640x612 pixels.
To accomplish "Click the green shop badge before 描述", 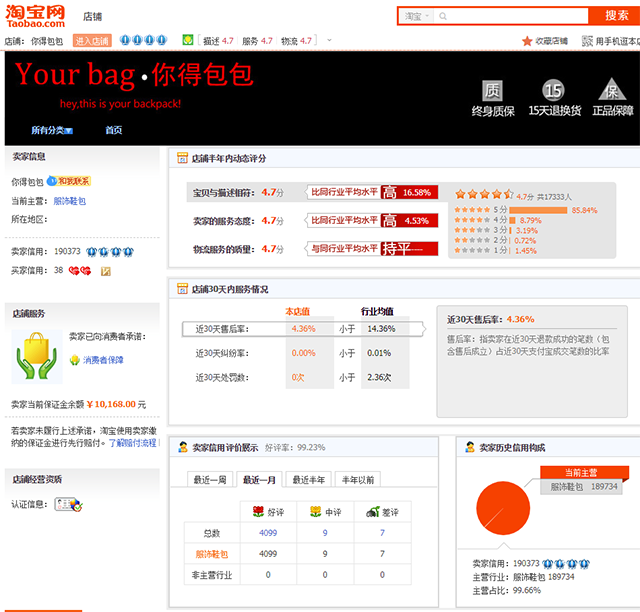I will click(x=188, y=41).
